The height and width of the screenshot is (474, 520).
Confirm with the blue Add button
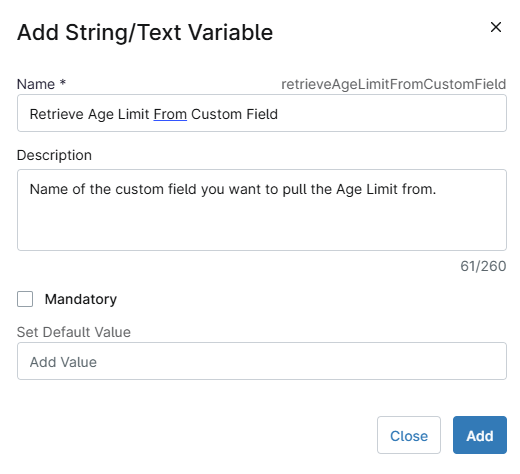[x=480, y=435]
